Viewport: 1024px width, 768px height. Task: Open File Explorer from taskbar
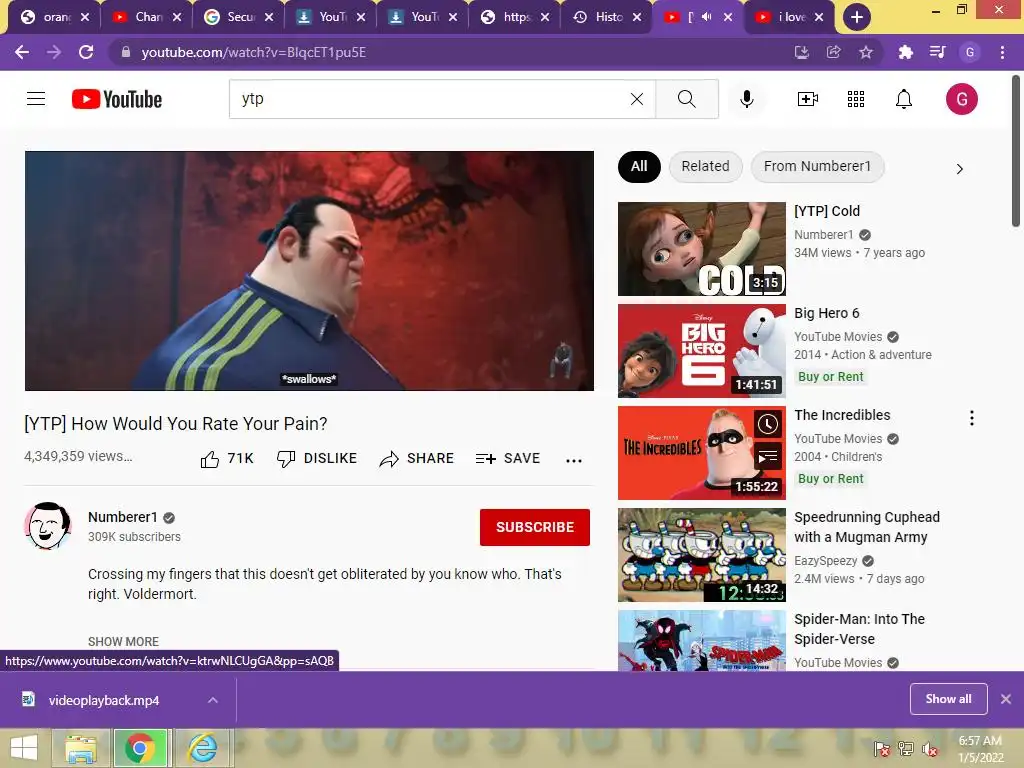pos(81,748)
